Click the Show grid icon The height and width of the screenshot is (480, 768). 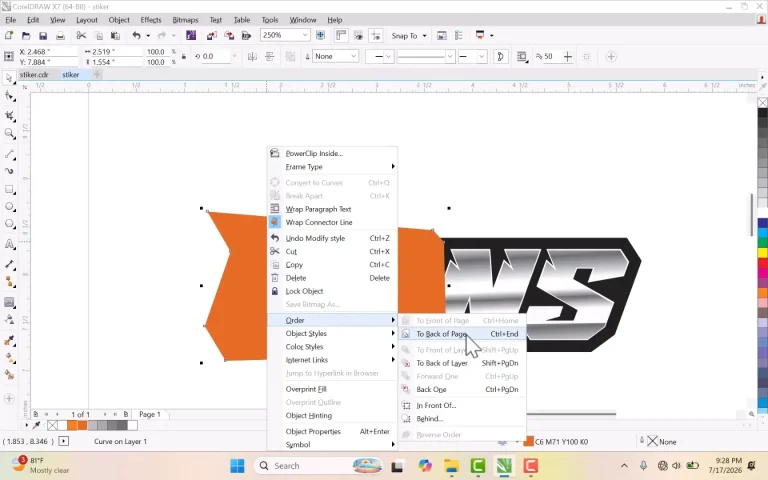[x=359, y=35]
